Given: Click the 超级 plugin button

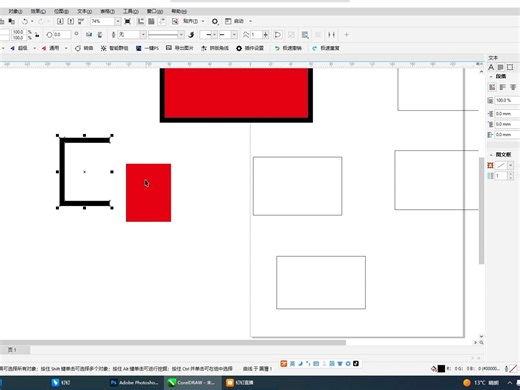Looking at the screenshot, I should (19, 48).
